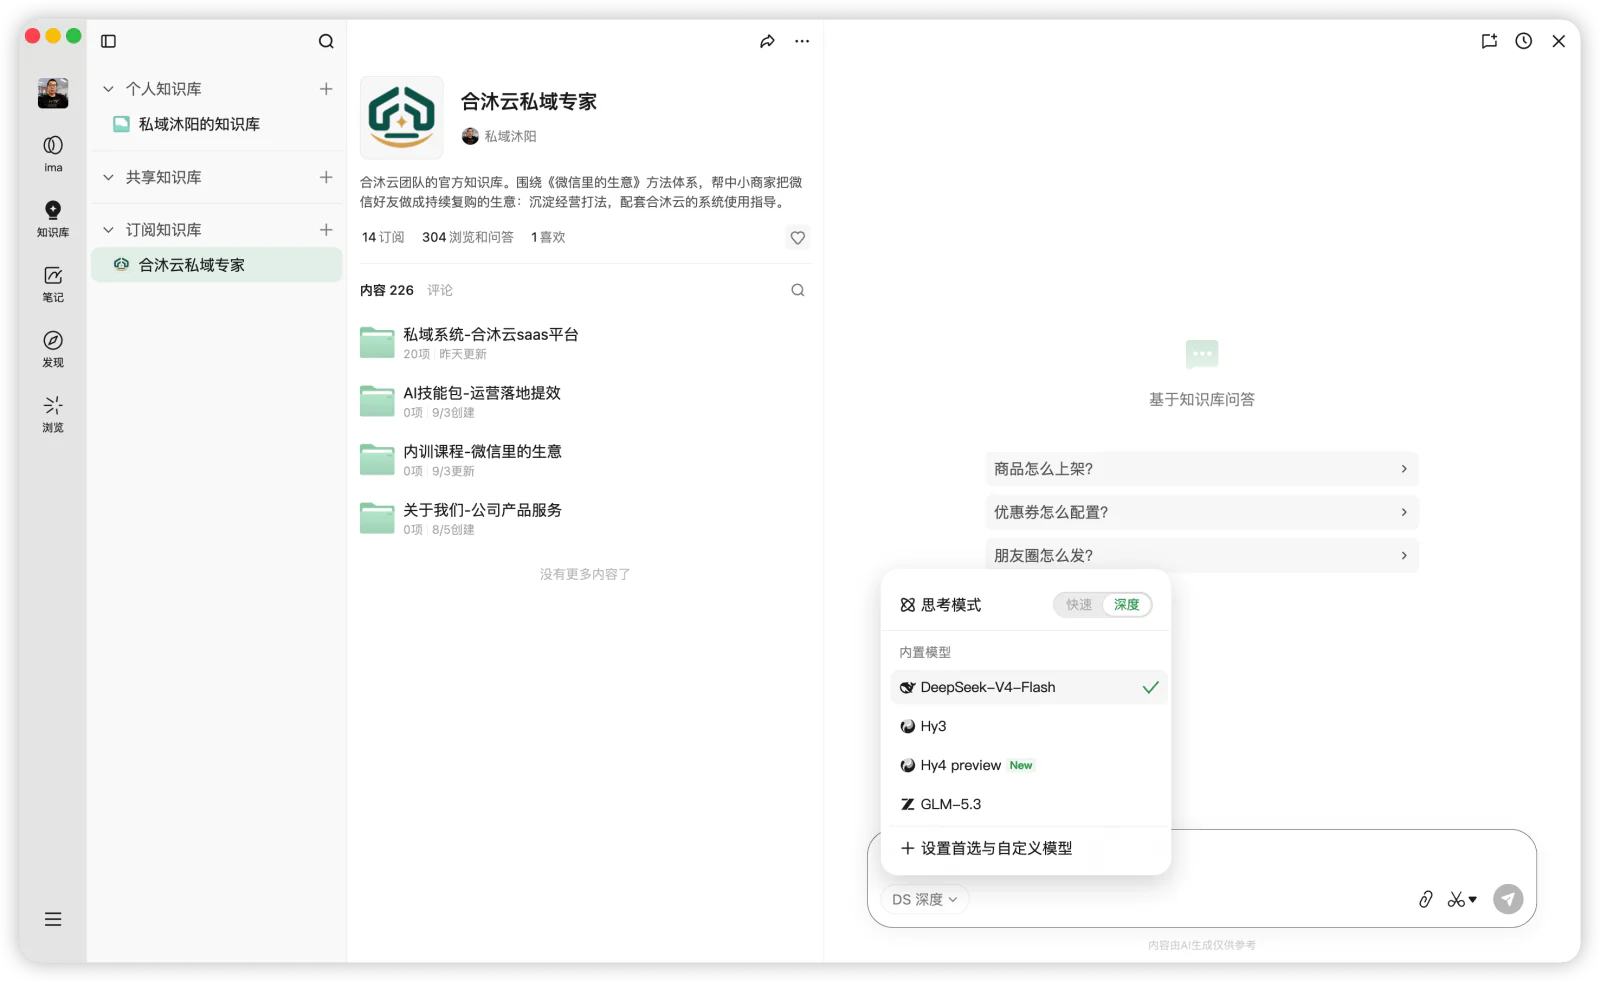Collapse the 共享知识库 section

[x=108, y=177]
